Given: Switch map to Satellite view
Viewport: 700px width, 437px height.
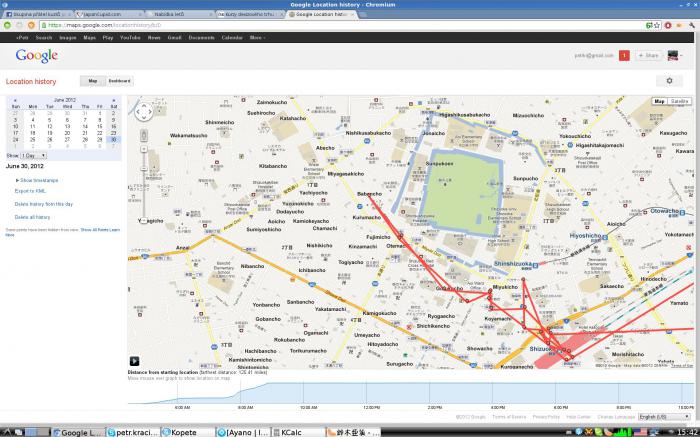Looking at the screenshot, I should pos(679,101).
